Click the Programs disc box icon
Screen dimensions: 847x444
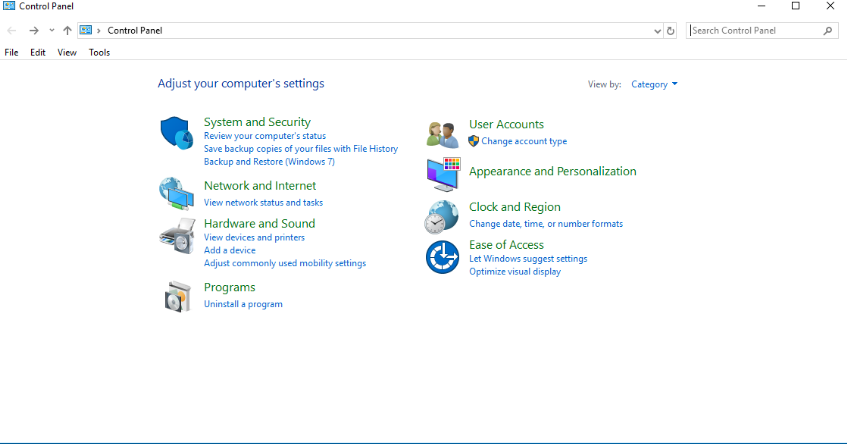pos(175,296)
